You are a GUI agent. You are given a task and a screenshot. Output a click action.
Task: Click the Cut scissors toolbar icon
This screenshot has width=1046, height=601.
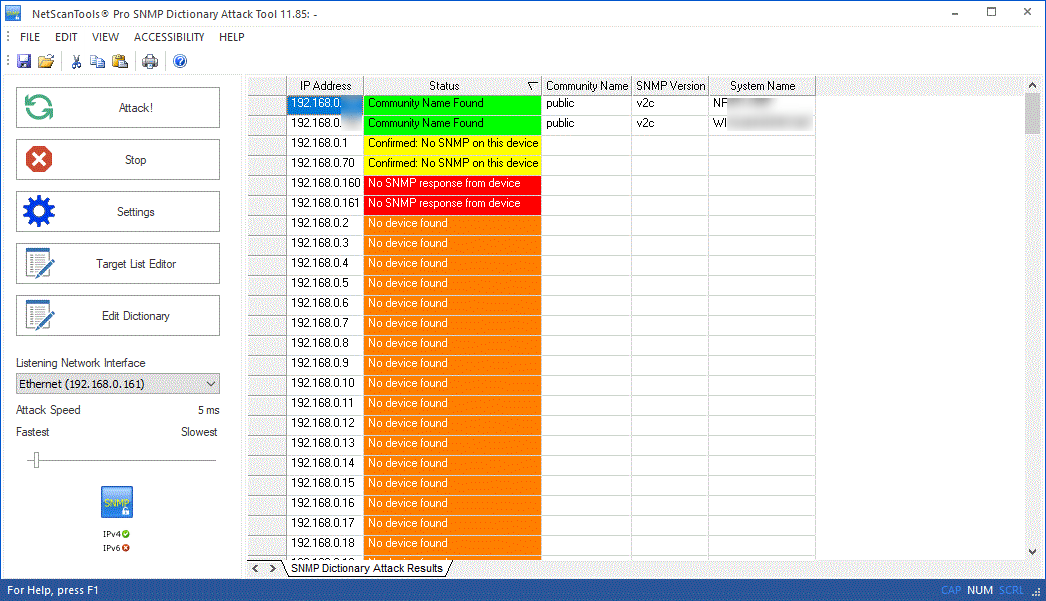coord(76,61)
